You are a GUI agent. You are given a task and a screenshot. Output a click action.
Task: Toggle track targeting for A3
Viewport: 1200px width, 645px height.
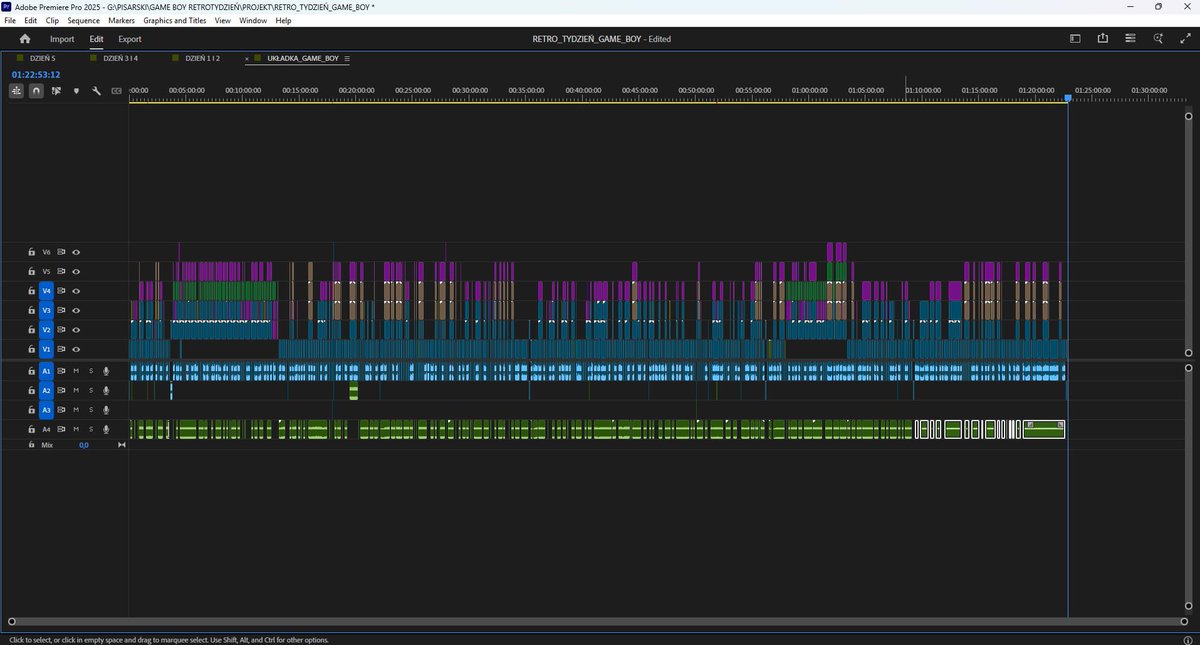tap(46, 410)
